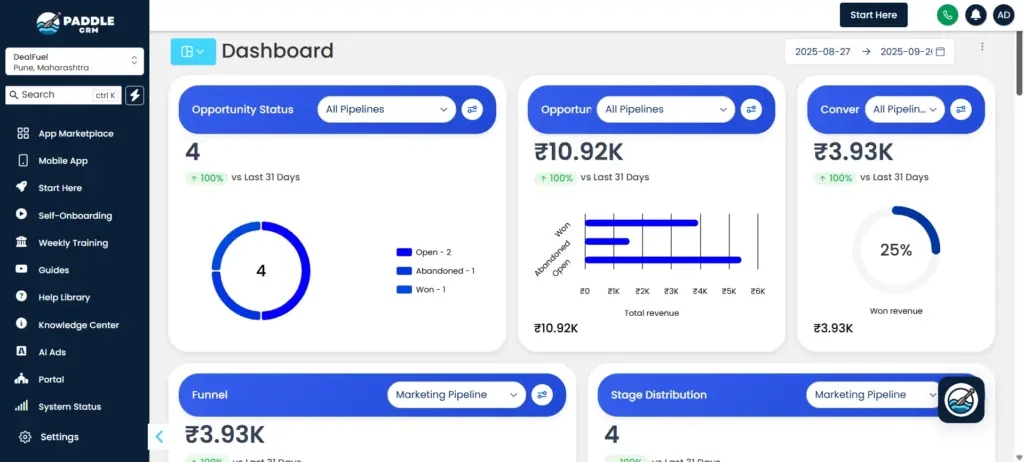
Task: Click the floating Paddle CRM chat widget
Action: tap(961, 399)
